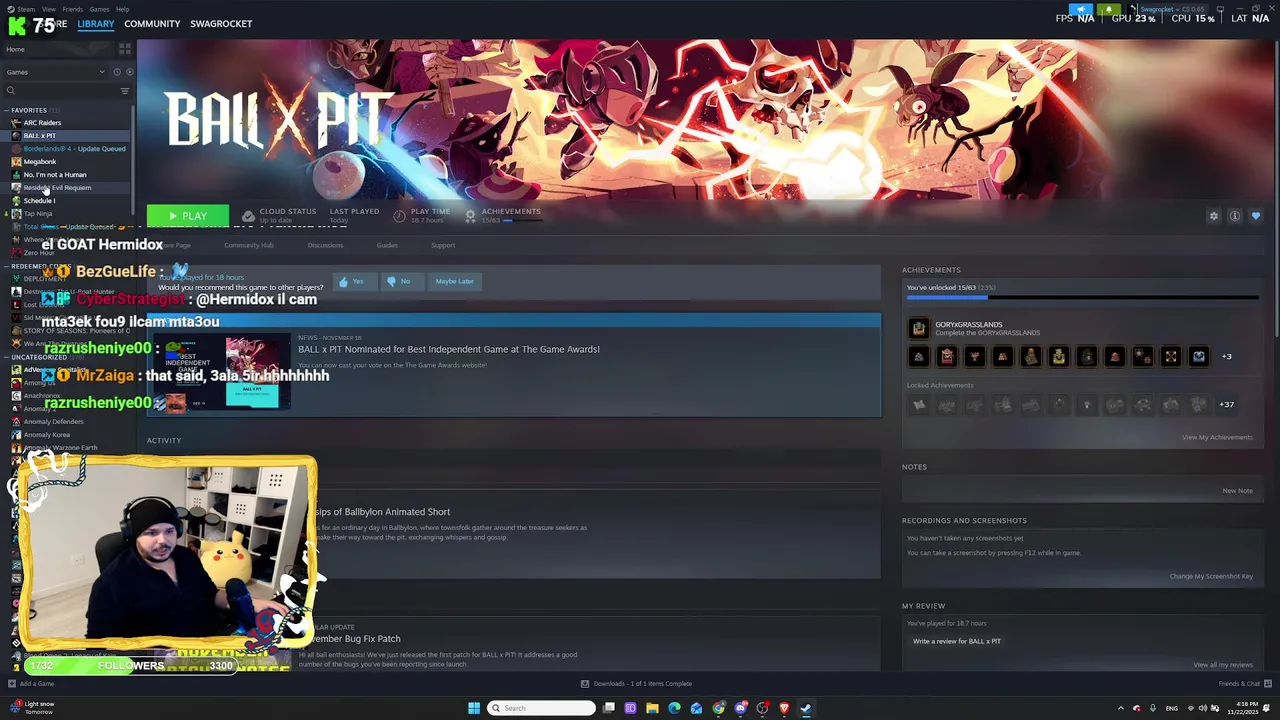Select Resident Evil Requiem in the library

point(57,188)
